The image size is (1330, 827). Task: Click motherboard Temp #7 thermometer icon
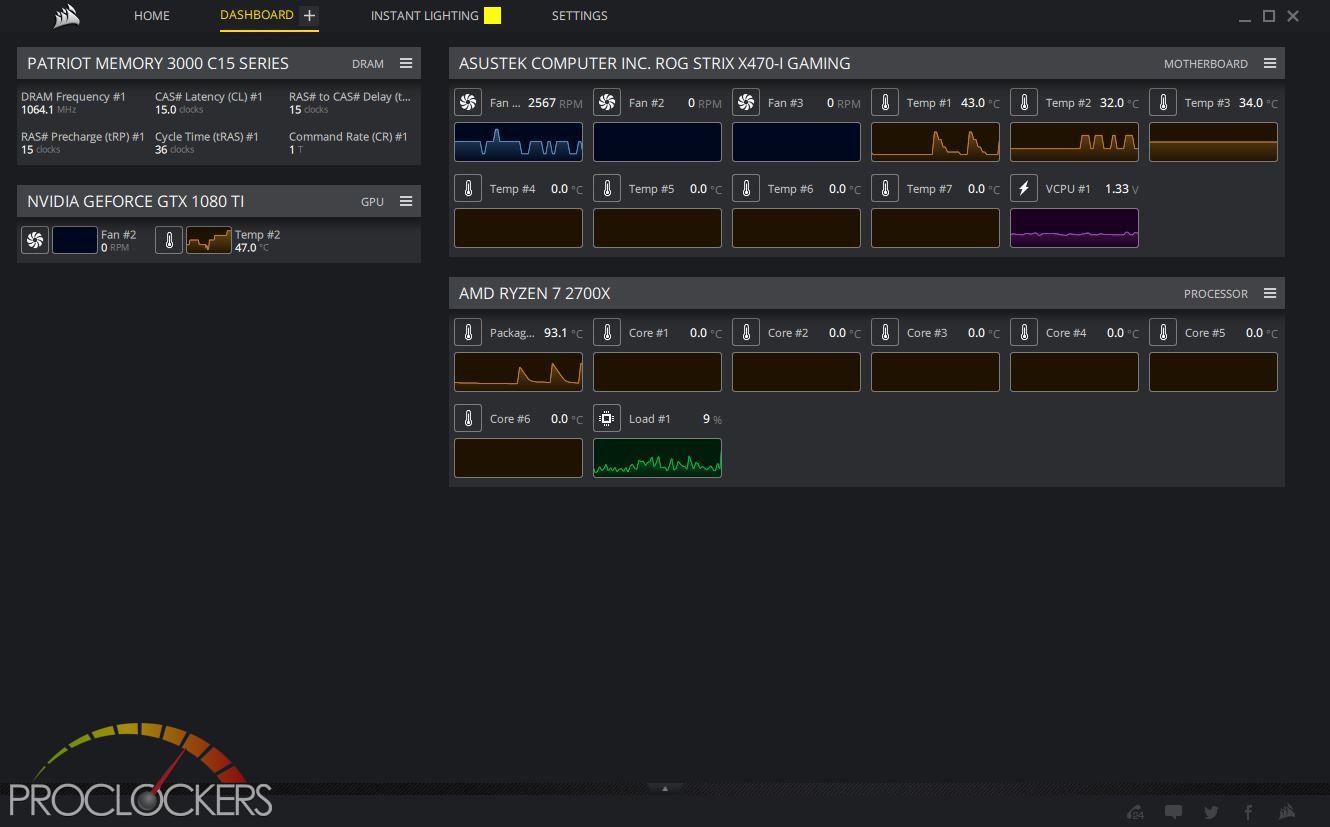885,188
